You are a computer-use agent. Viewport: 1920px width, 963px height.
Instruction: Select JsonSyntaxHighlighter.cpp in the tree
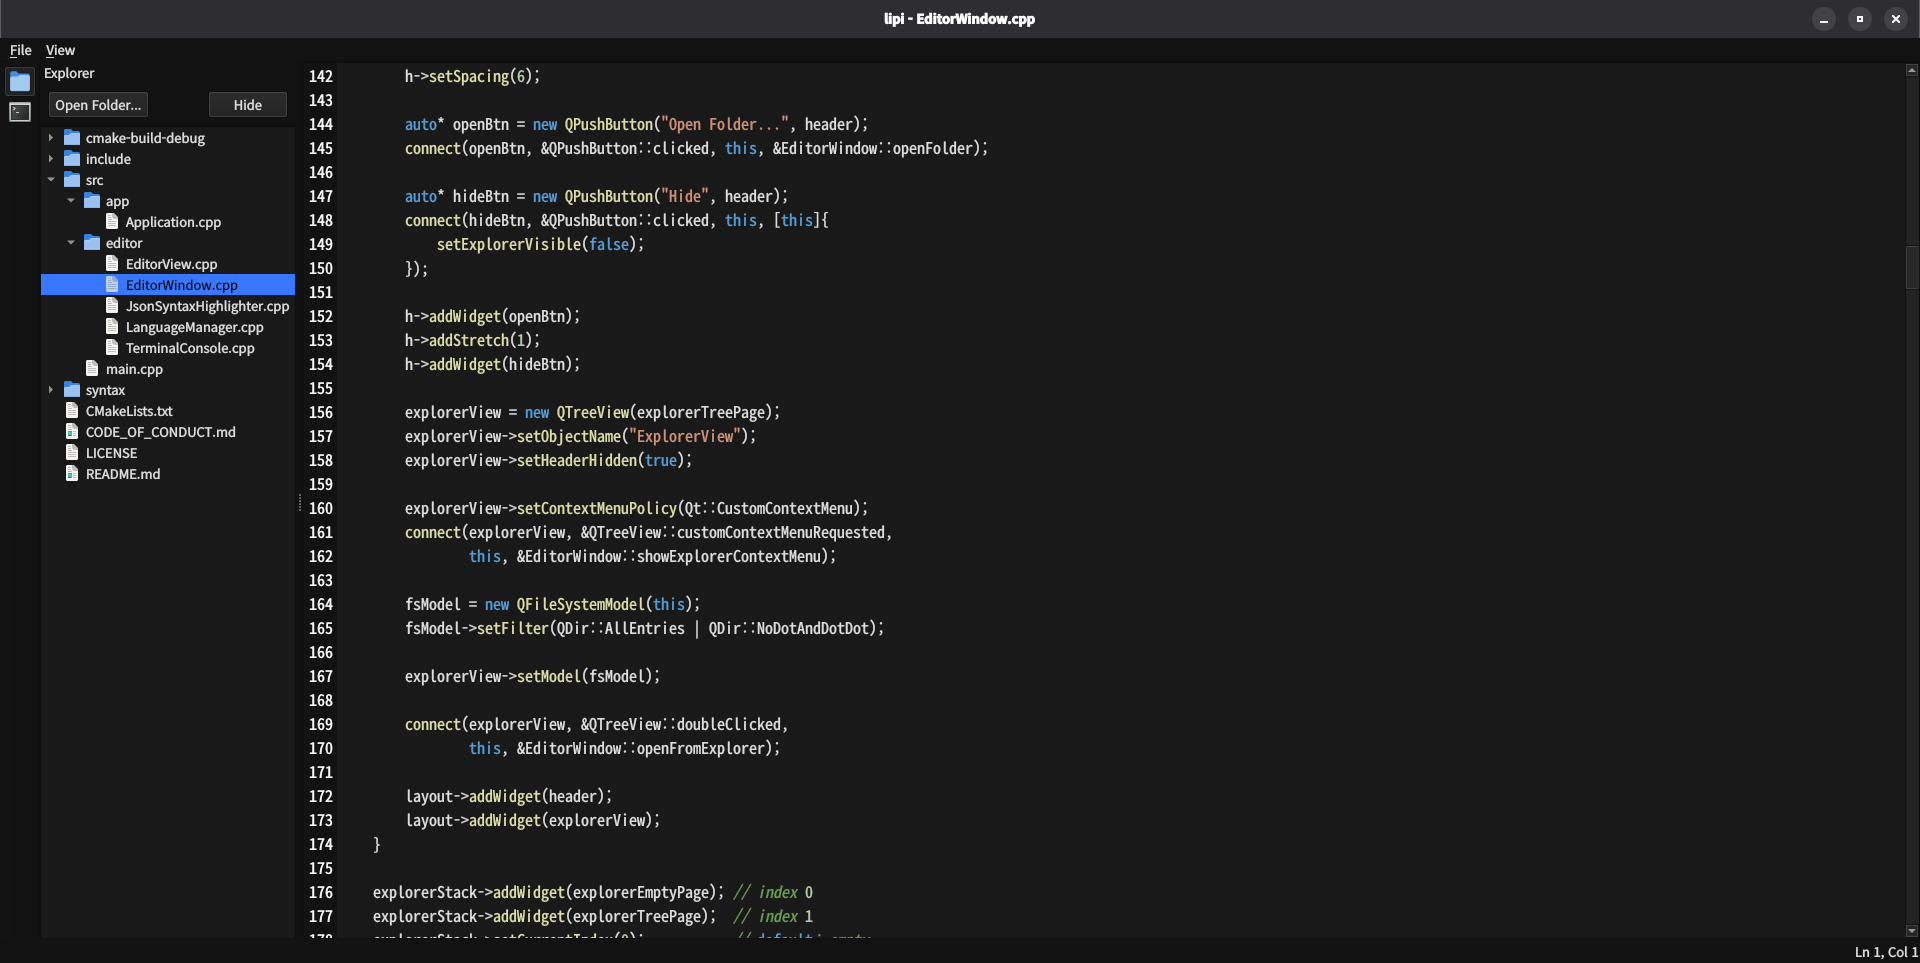coord(207,306)
